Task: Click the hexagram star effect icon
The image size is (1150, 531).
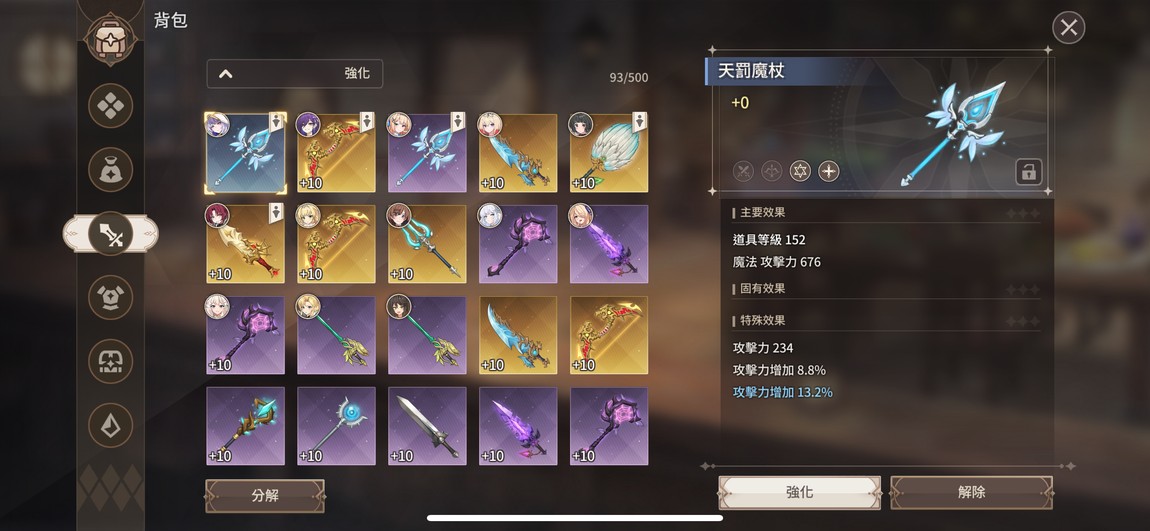Action: click(x=800, y=171)
